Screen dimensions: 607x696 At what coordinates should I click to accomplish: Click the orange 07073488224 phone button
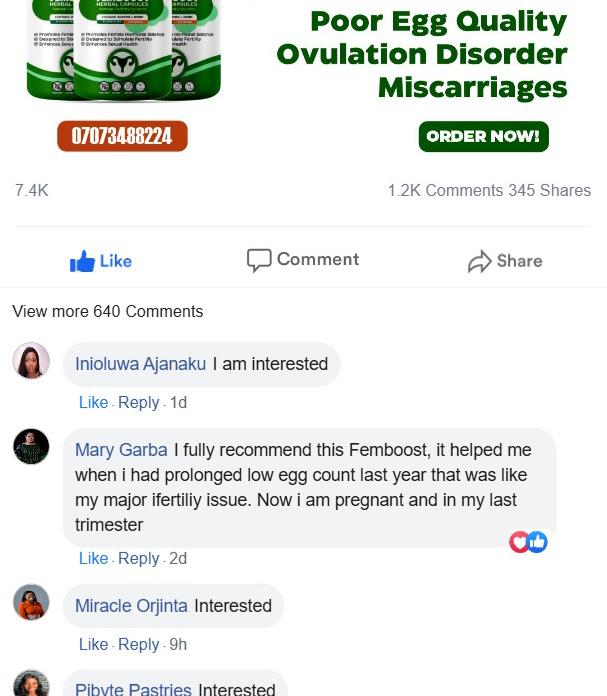pos(122,136)
